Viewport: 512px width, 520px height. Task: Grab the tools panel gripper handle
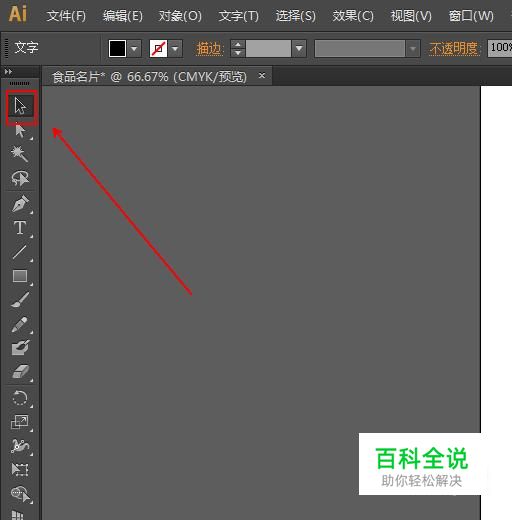point(19,83)
